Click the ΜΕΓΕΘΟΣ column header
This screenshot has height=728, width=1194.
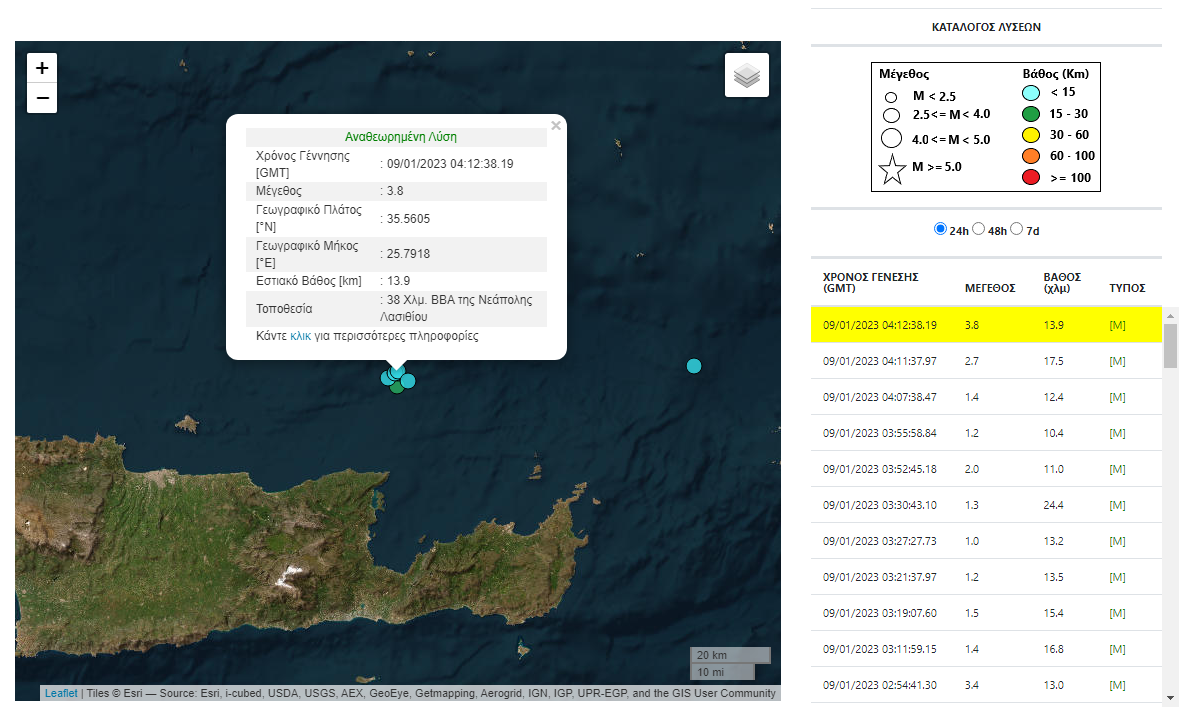990,288
